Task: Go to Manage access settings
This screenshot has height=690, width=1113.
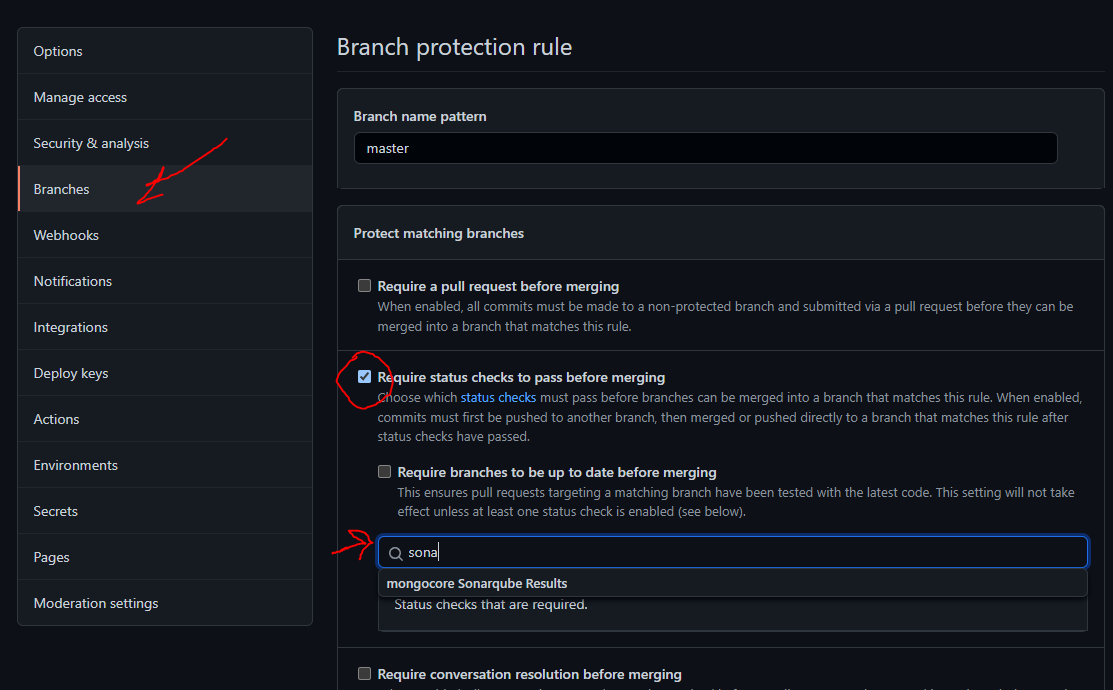Action: pos(80,97)
